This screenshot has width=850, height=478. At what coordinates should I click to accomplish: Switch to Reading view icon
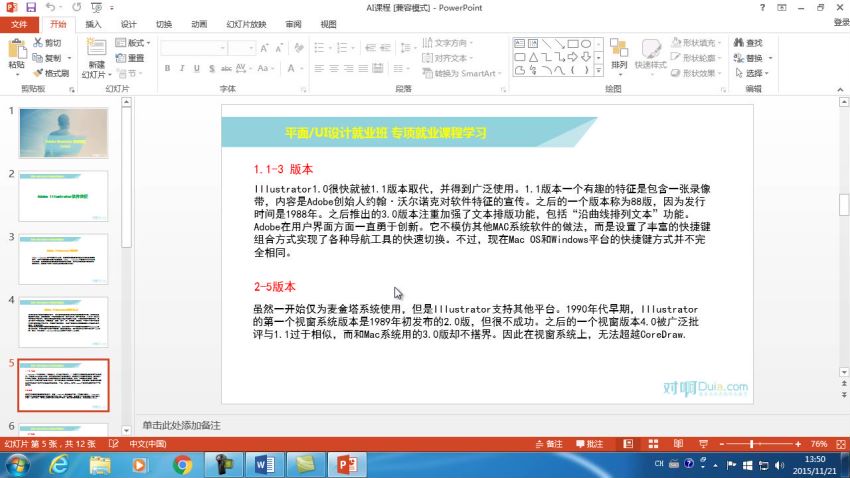click(x=678, y=444)
